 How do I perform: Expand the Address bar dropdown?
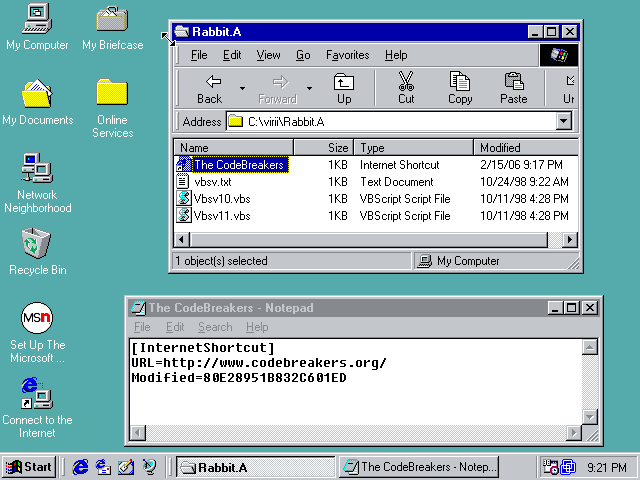(564, 121)
